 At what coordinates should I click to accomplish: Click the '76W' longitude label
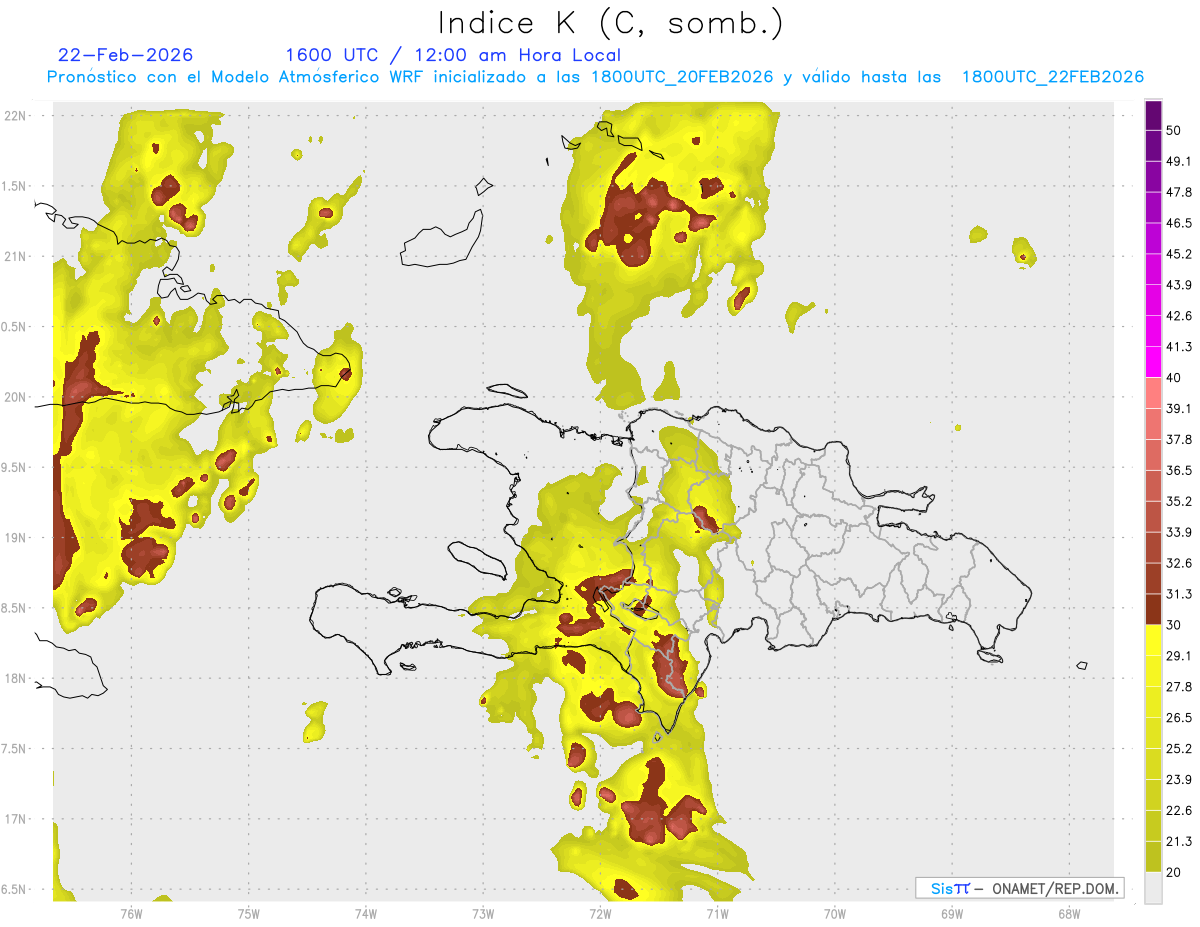(x=131, y=913)
